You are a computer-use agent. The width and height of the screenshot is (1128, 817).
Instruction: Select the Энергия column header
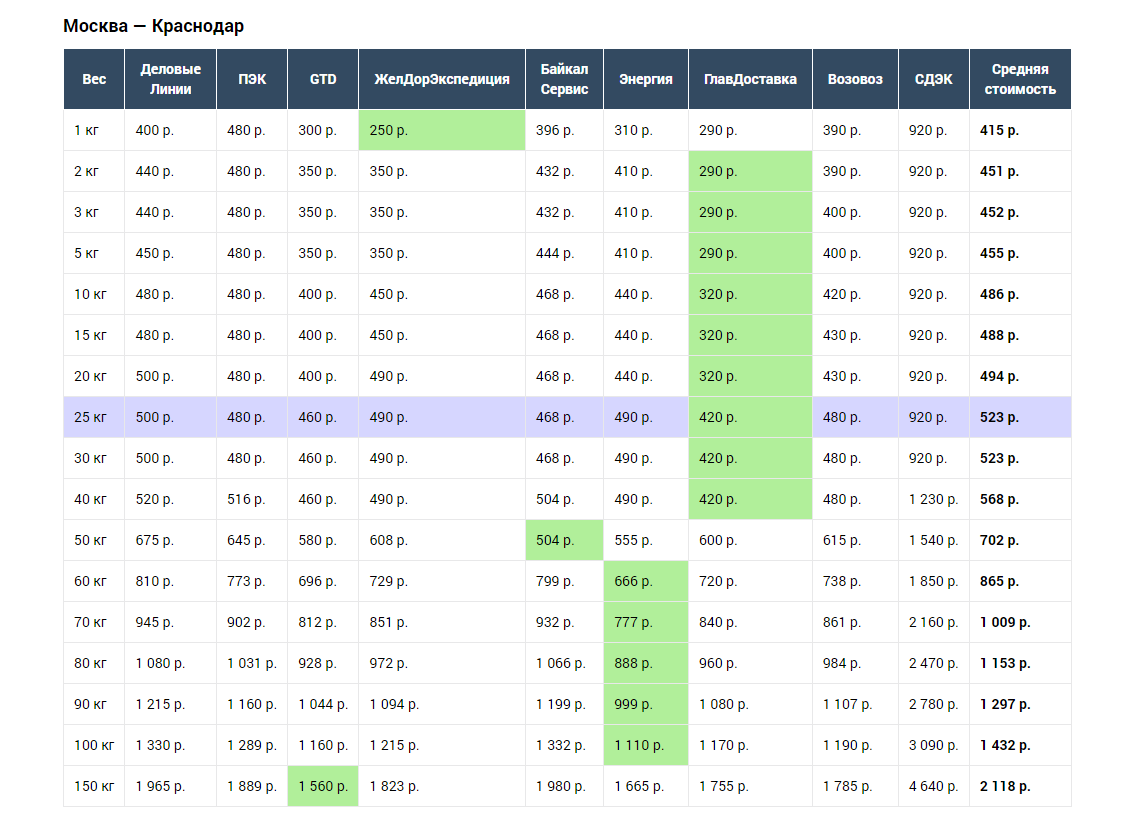pos(646,79)
